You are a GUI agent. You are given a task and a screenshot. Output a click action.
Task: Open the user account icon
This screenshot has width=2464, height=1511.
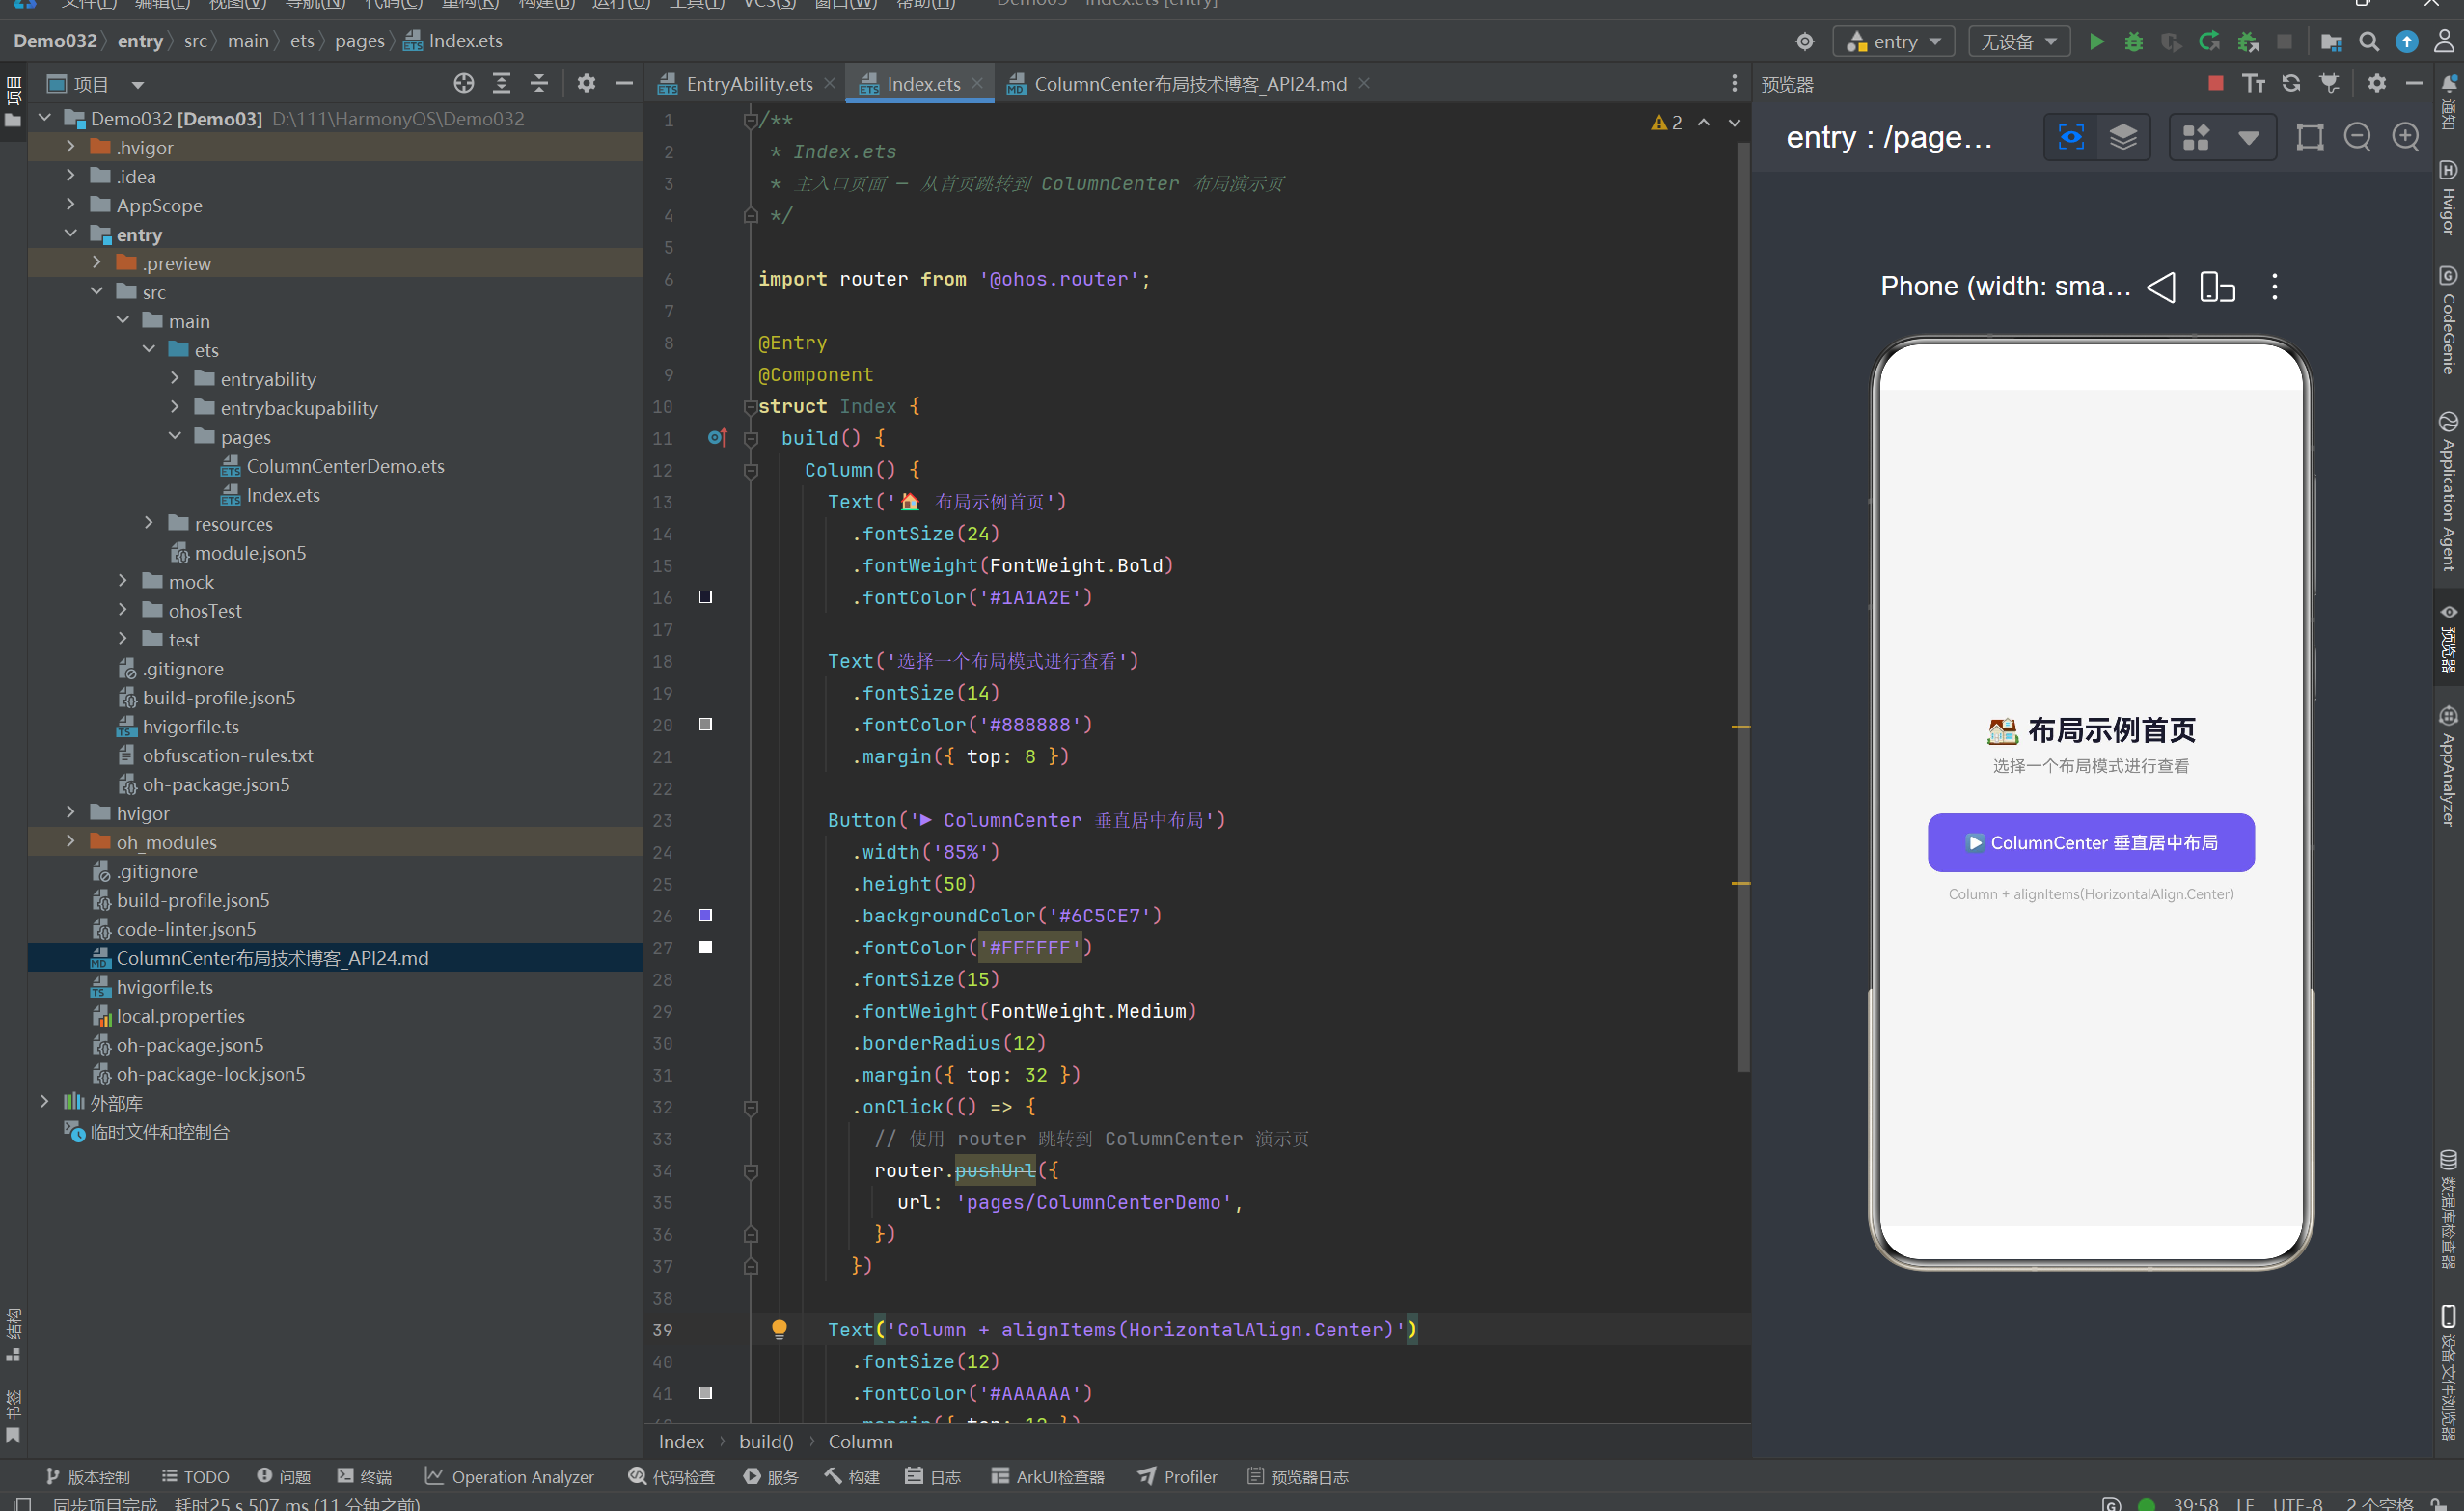pos(2444,41)
